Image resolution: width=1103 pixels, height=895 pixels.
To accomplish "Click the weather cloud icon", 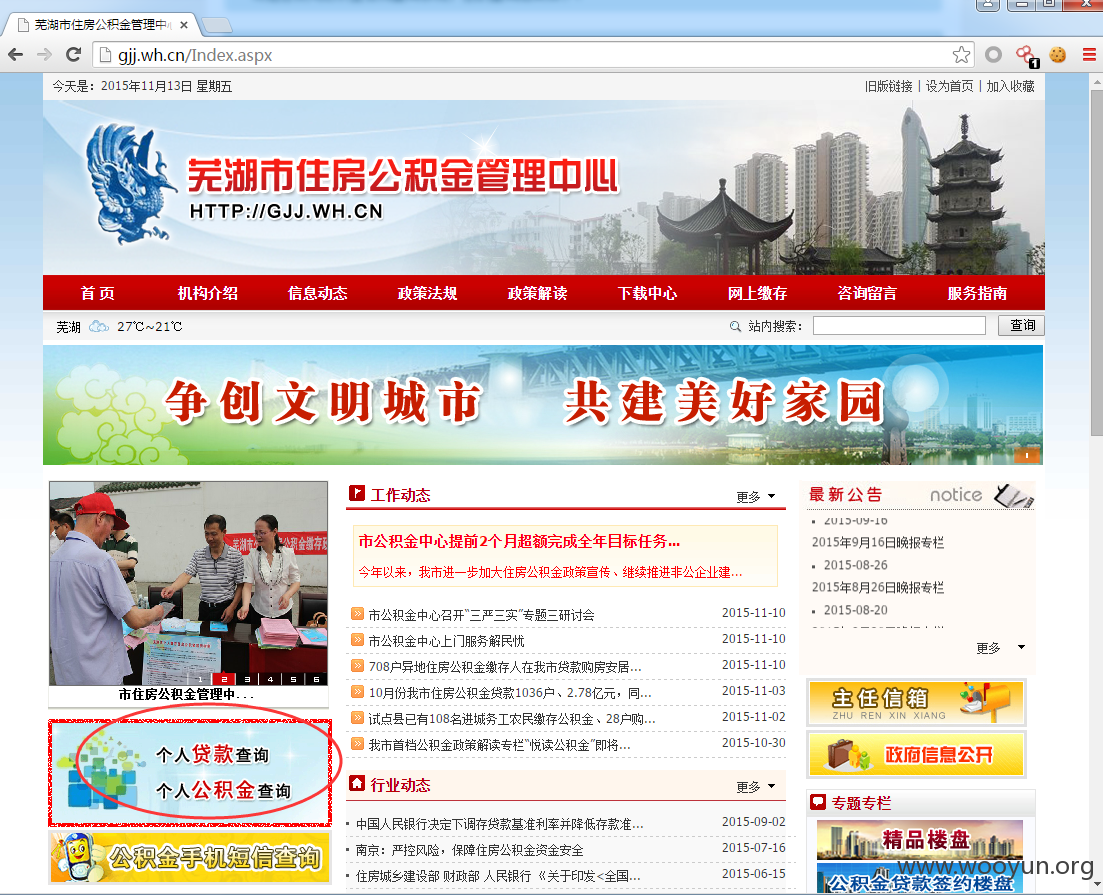I will click(98, 326).
